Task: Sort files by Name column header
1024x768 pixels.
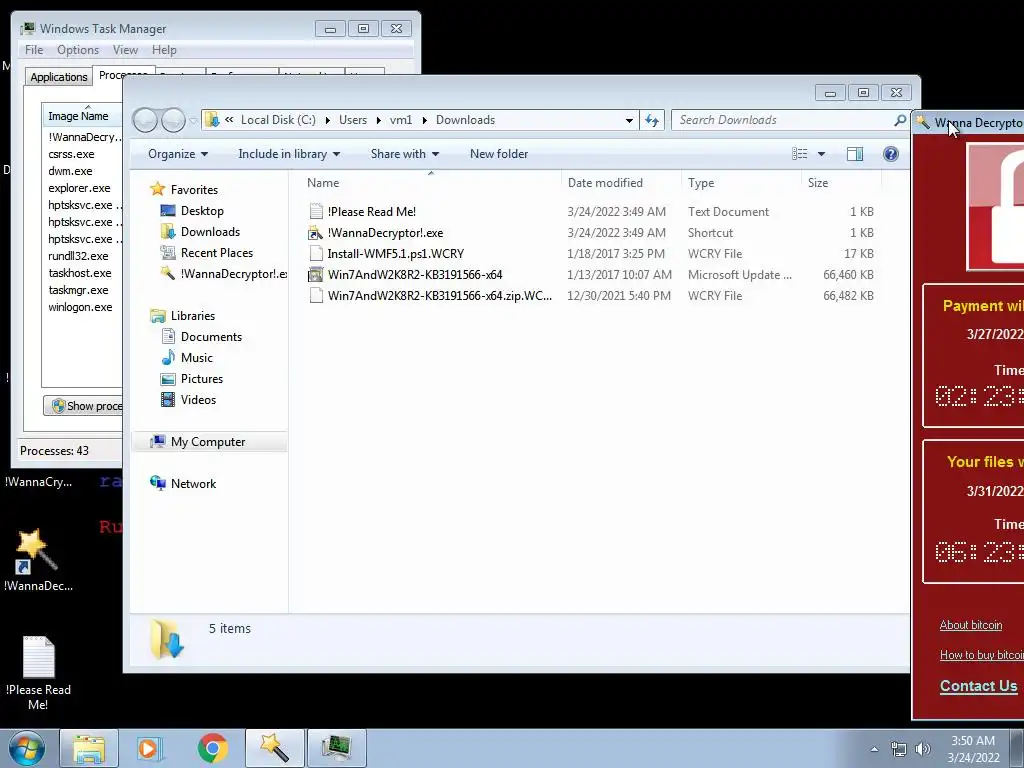Action: coord(431,183)
